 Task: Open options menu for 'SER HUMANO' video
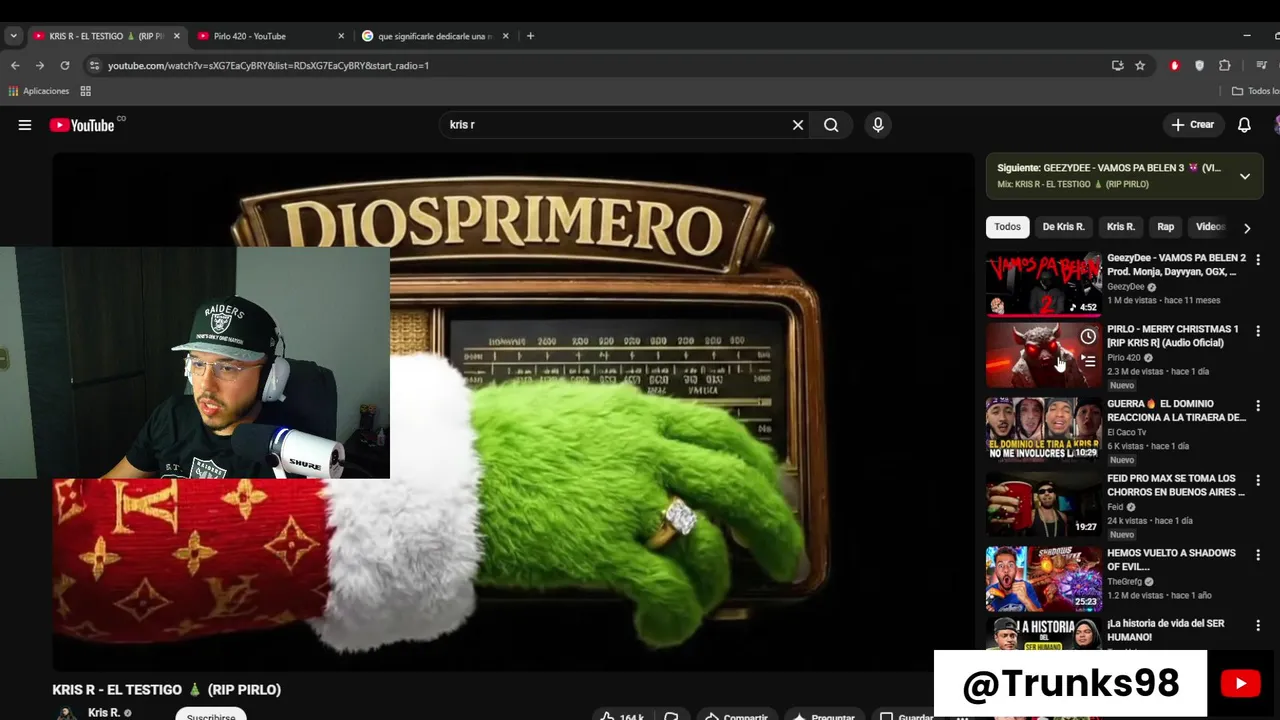1258,625
